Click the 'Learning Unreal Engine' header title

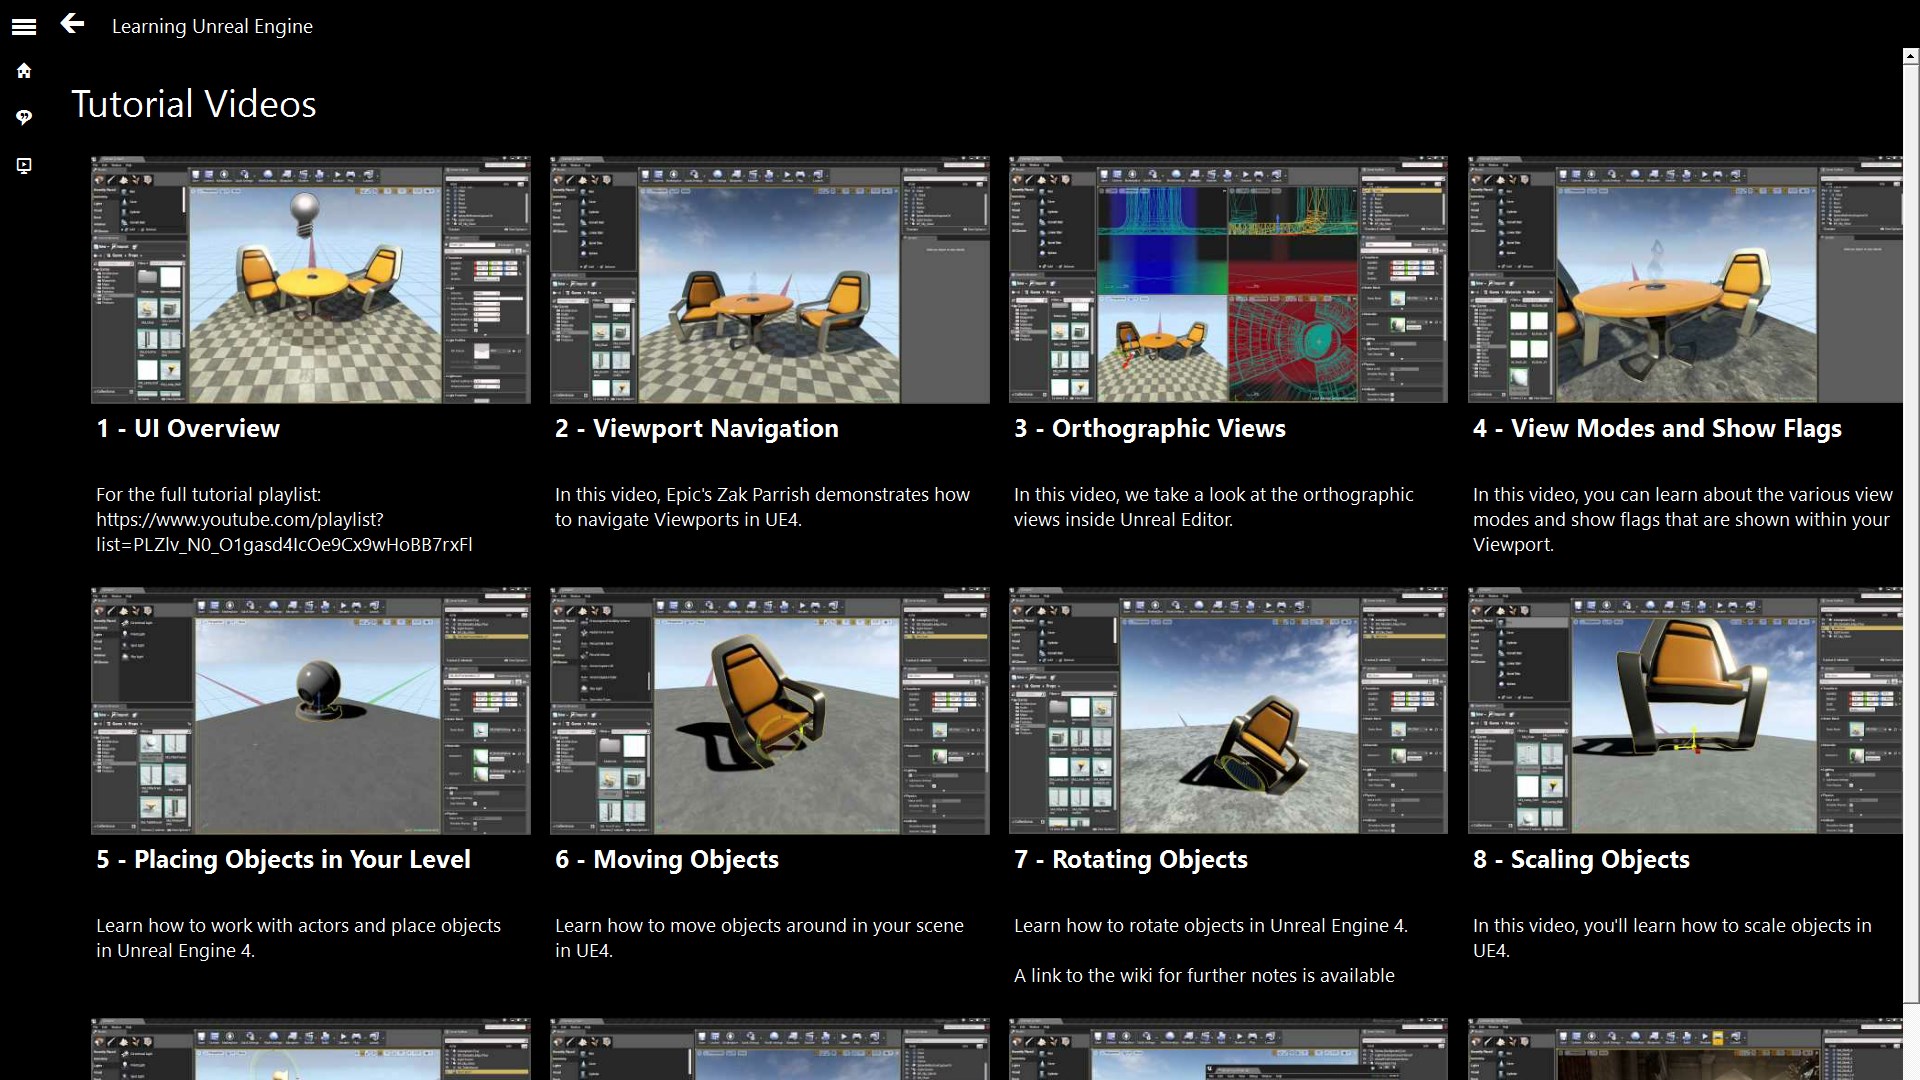click(x=212, y=26)
